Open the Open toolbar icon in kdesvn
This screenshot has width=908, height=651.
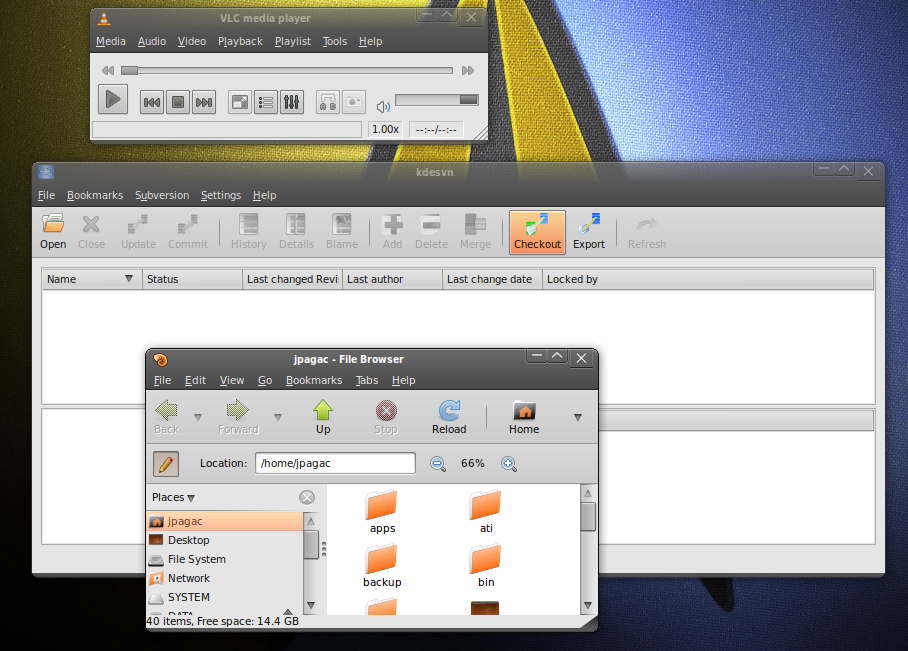(x=53, y=232)
